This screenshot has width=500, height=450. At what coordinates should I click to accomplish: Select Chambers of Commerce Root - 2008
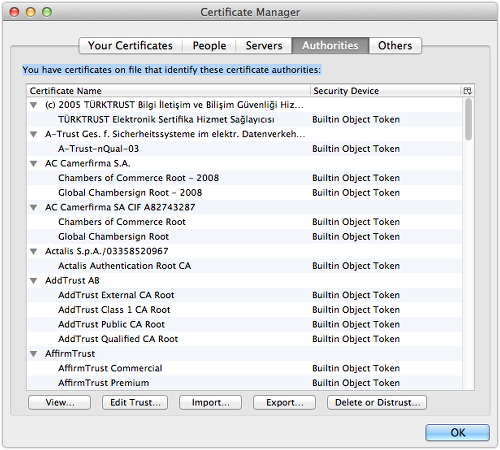[x=244, y=178]
